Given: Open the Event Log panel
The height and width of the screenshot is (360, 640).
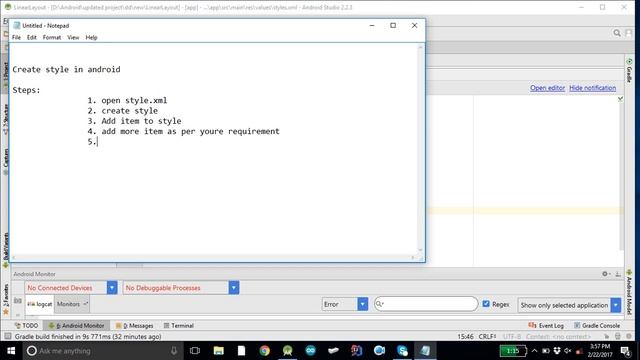Looking at the screenshot, I should (546, 325).
